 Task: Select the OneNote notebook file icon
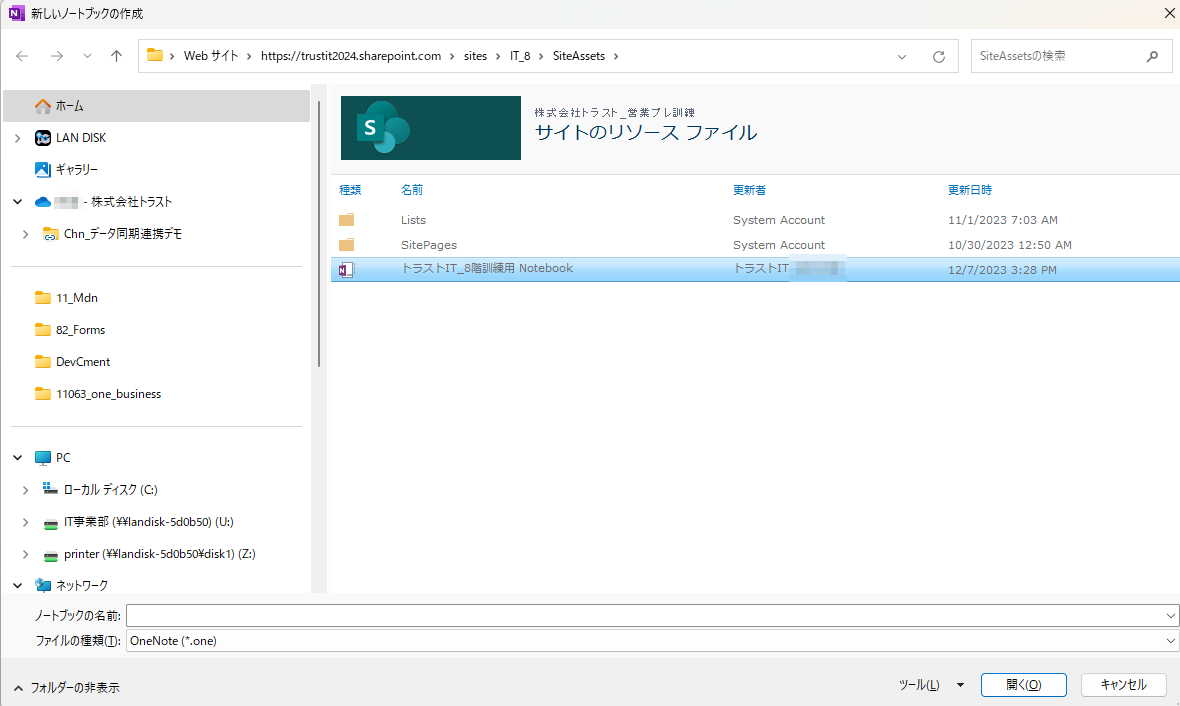(x=347, y=269)
